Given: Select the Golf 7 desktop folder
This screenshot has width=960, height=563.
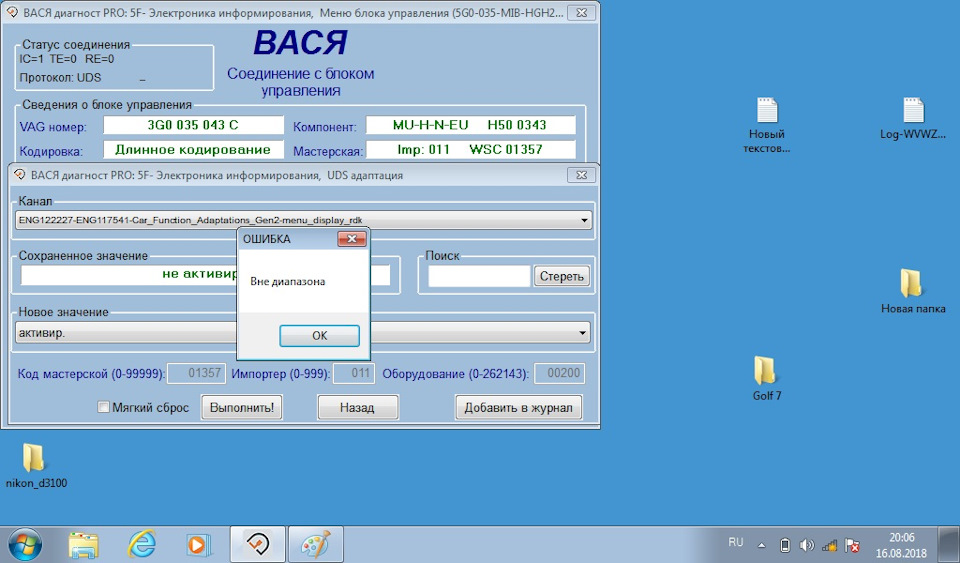Looking at the screenshot, I should click(767, 378).
